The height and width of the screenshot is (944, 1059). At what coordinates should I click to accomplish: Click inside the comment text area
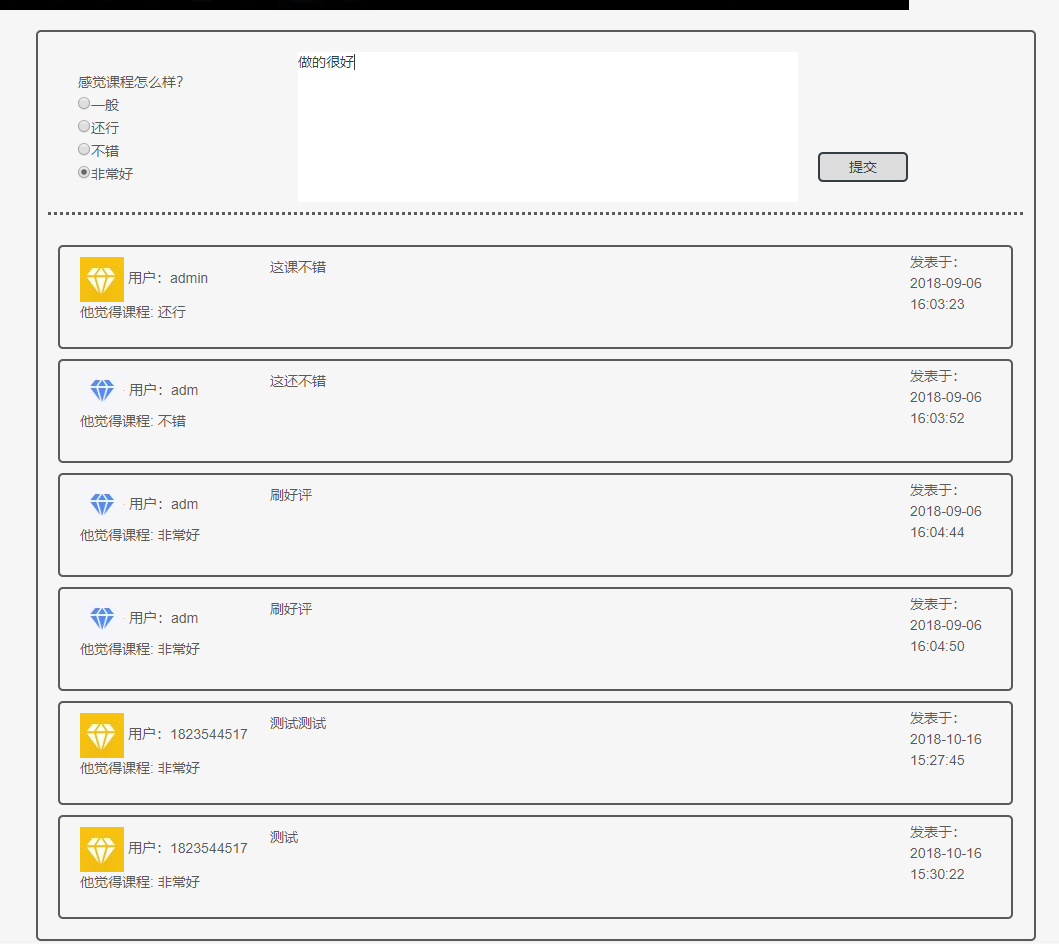[x=547, y=127]
